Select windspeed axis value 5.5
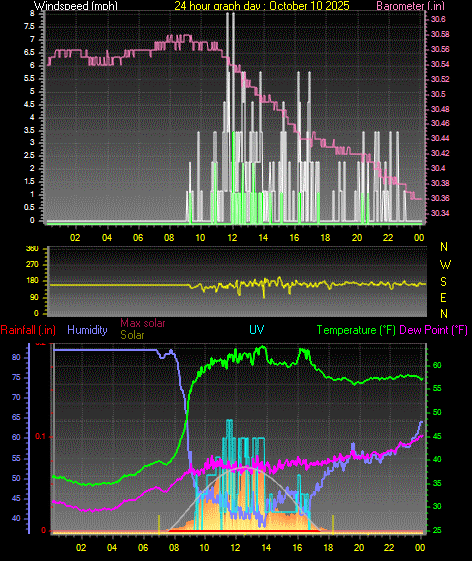 tap(29, 79)
